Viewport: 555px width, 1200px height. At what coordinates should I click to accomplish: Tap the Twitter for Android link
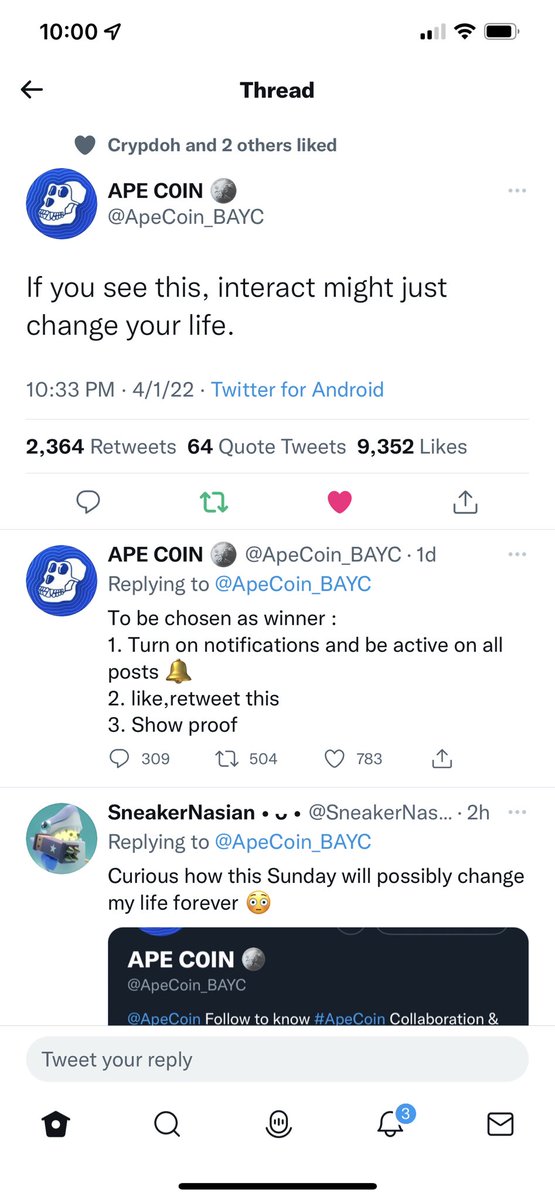pos(297,390)
